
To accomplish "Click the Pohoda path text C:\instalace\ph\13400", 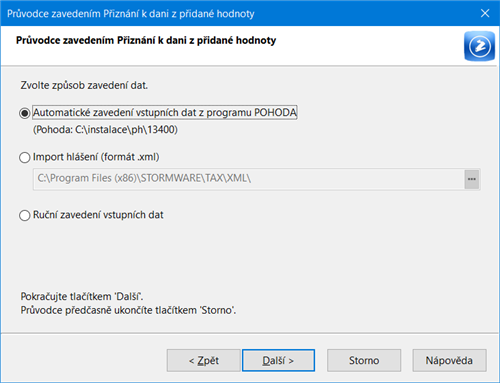I will point(105,130).
